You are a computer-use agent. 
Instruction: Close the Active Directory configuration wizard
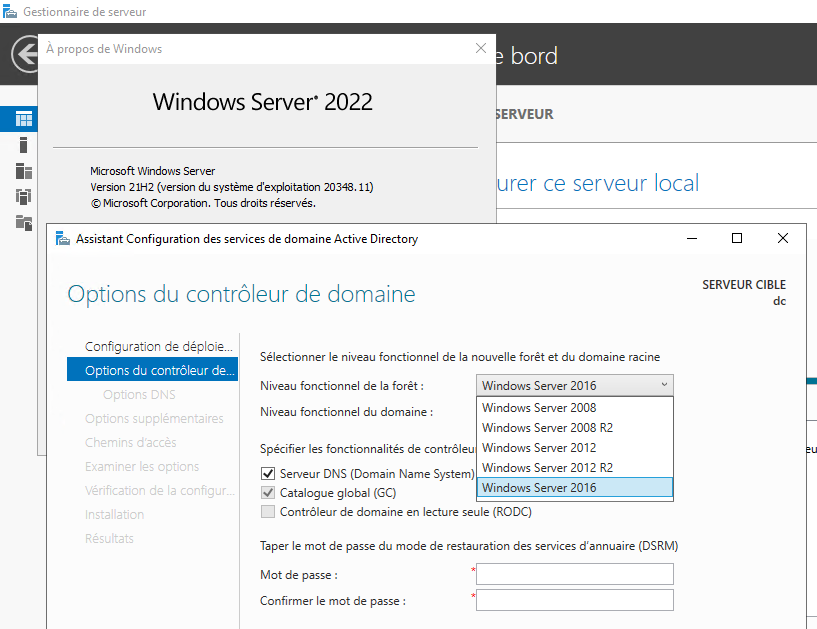point(783,238)
